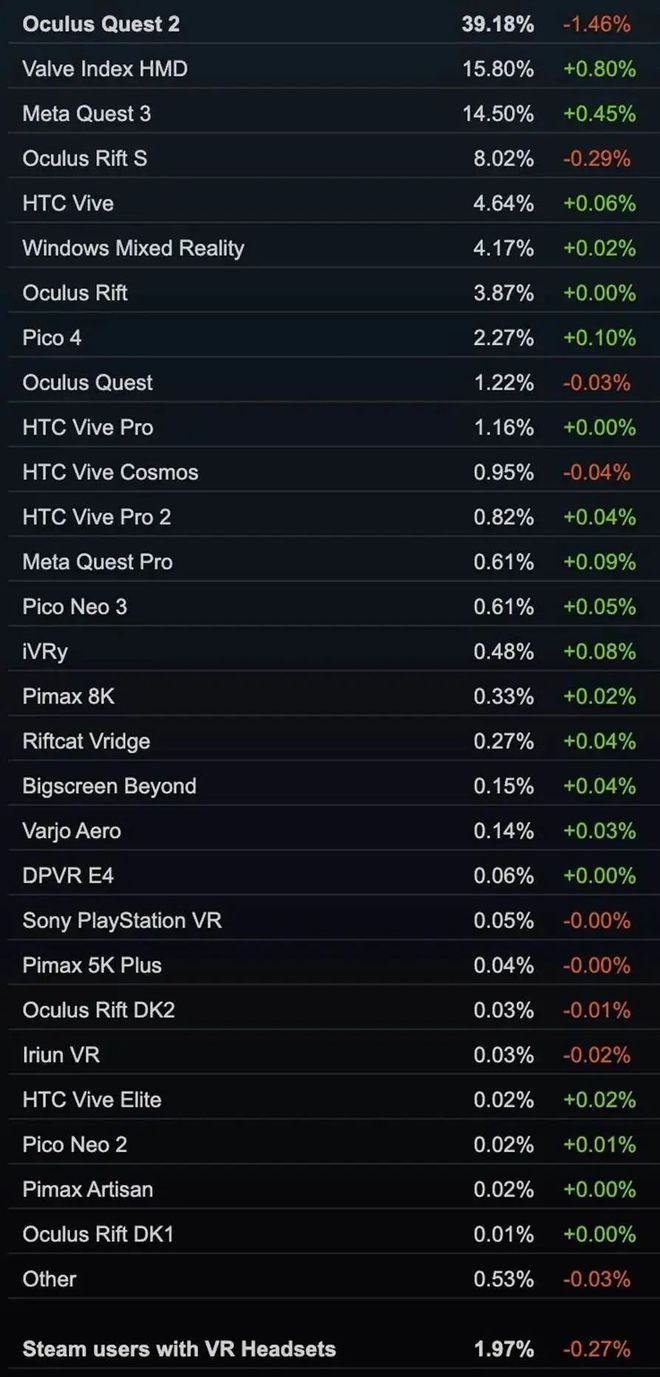Image resolution: width=660 pixels, height=1377 pixels.
Task: Select the Meta Quest 3 headset row
Action: (330, 113)
